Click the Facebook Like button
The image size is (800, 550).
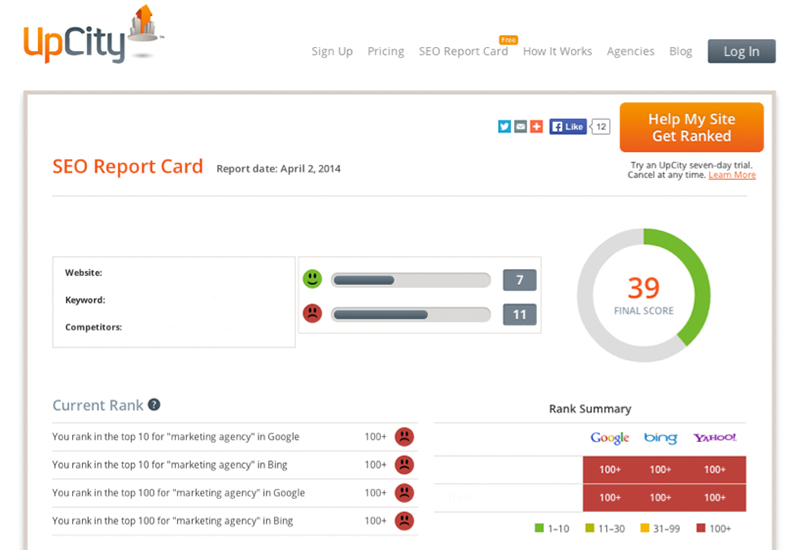568,127
